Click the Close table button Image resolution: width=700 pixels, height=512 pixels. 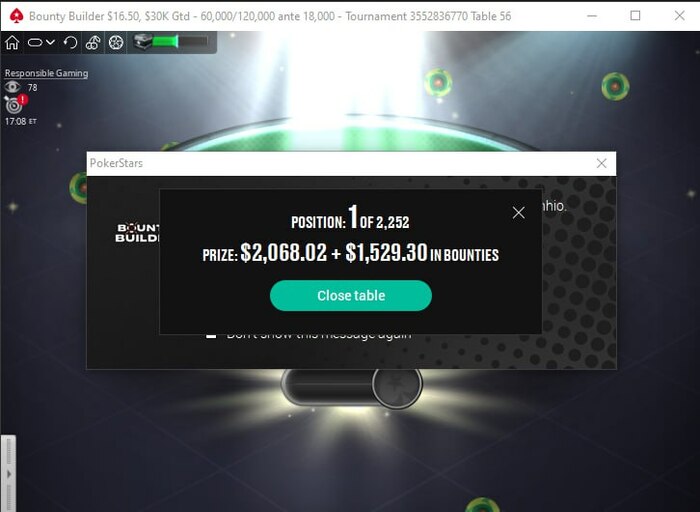(x=351, y=296)
